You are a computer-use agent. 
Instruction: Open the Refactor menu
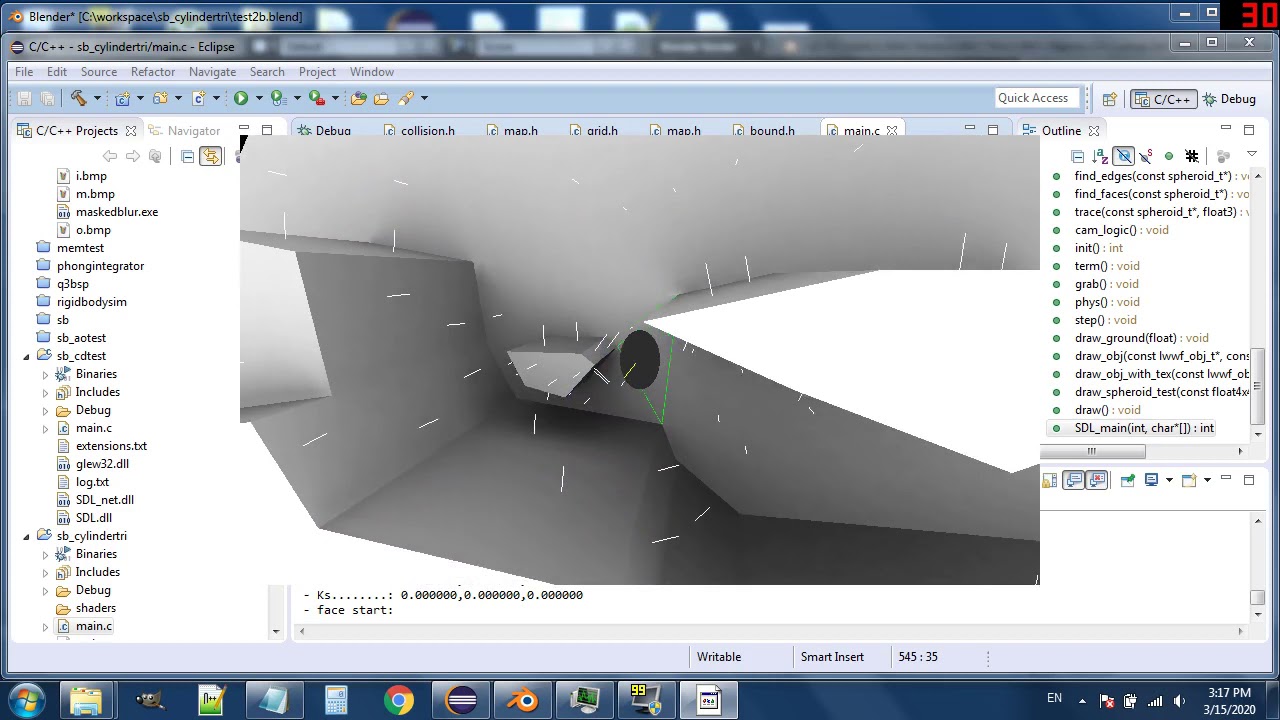click(x=153, y=72)
